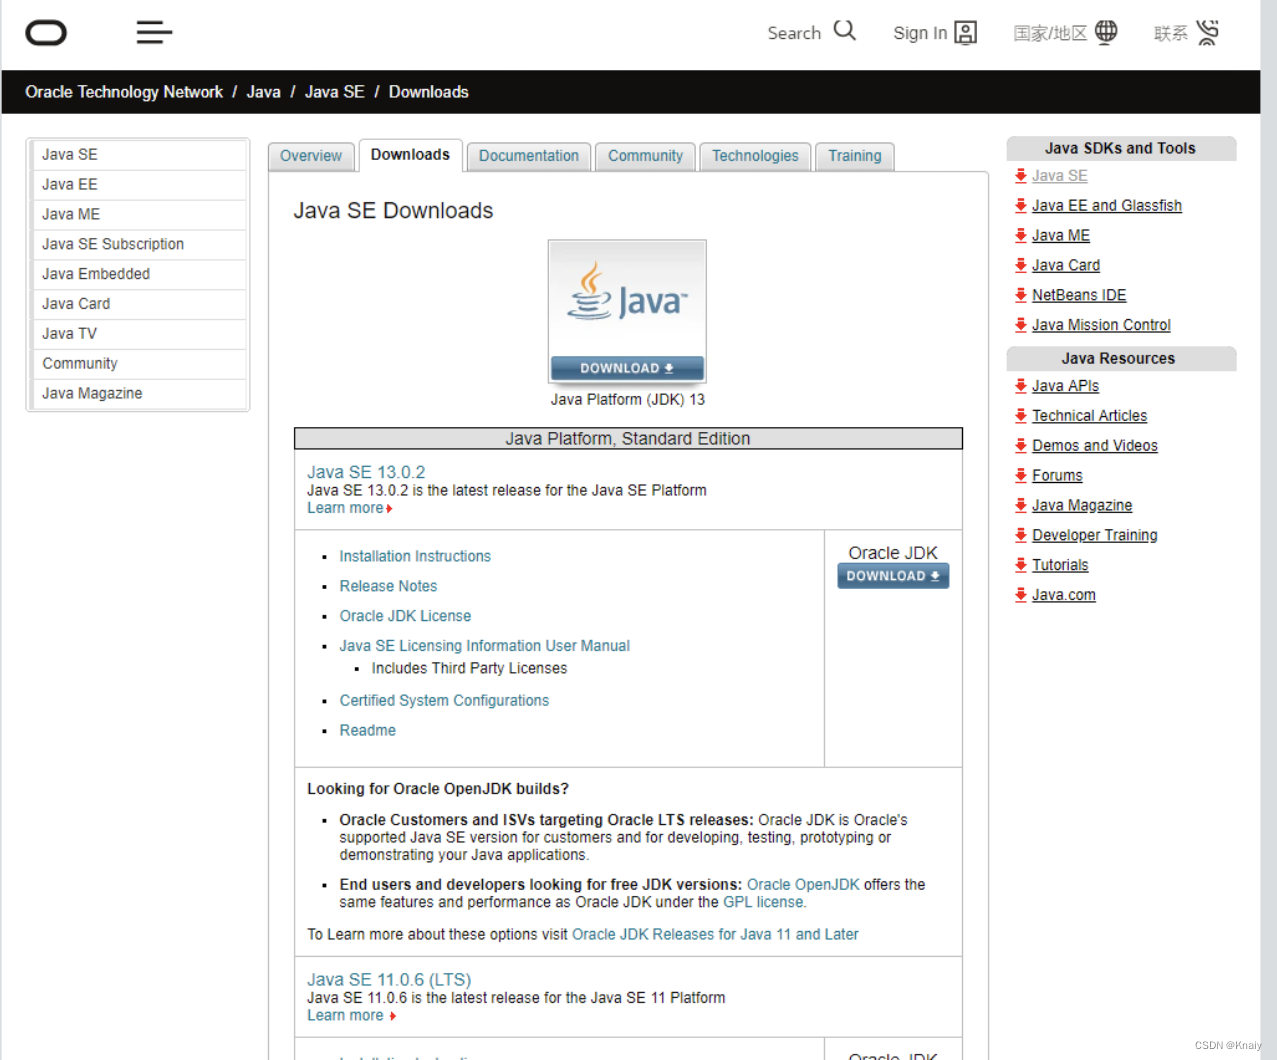The width and height of the screenshot is (1277, 1060).
Task: Open the hamburger menu icon
Action: 154,33
